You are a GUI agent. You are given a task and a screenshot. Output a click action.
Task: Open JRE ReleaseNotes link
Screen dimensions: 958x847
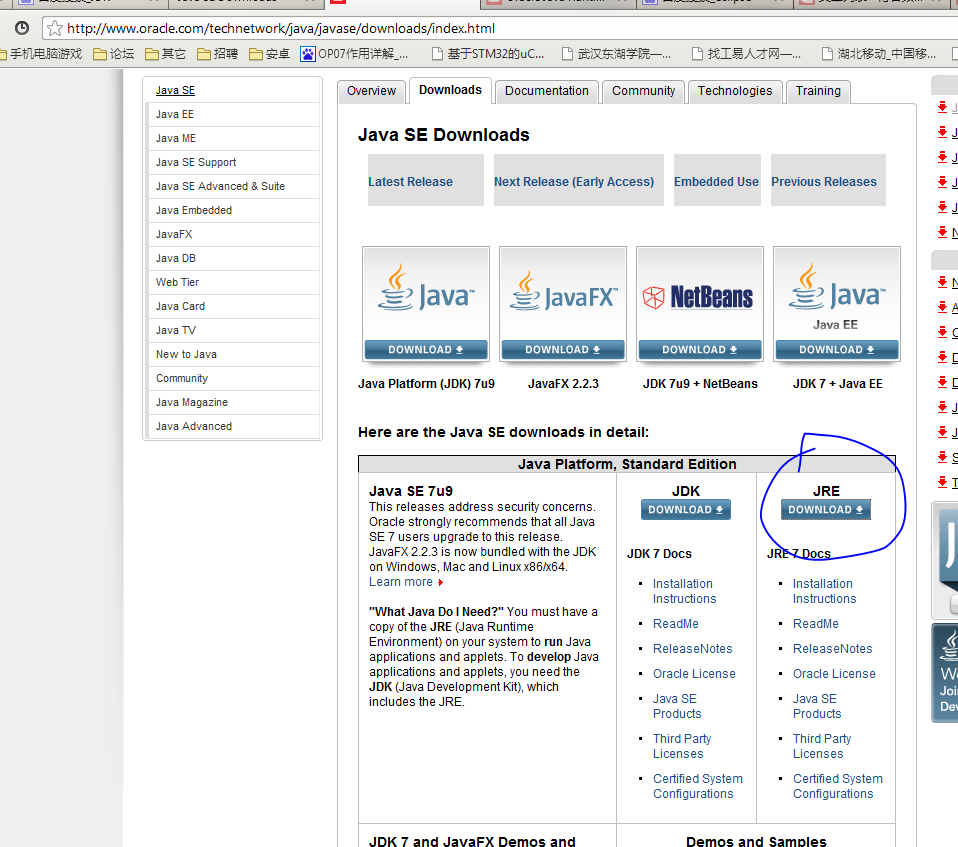[832, 649]
